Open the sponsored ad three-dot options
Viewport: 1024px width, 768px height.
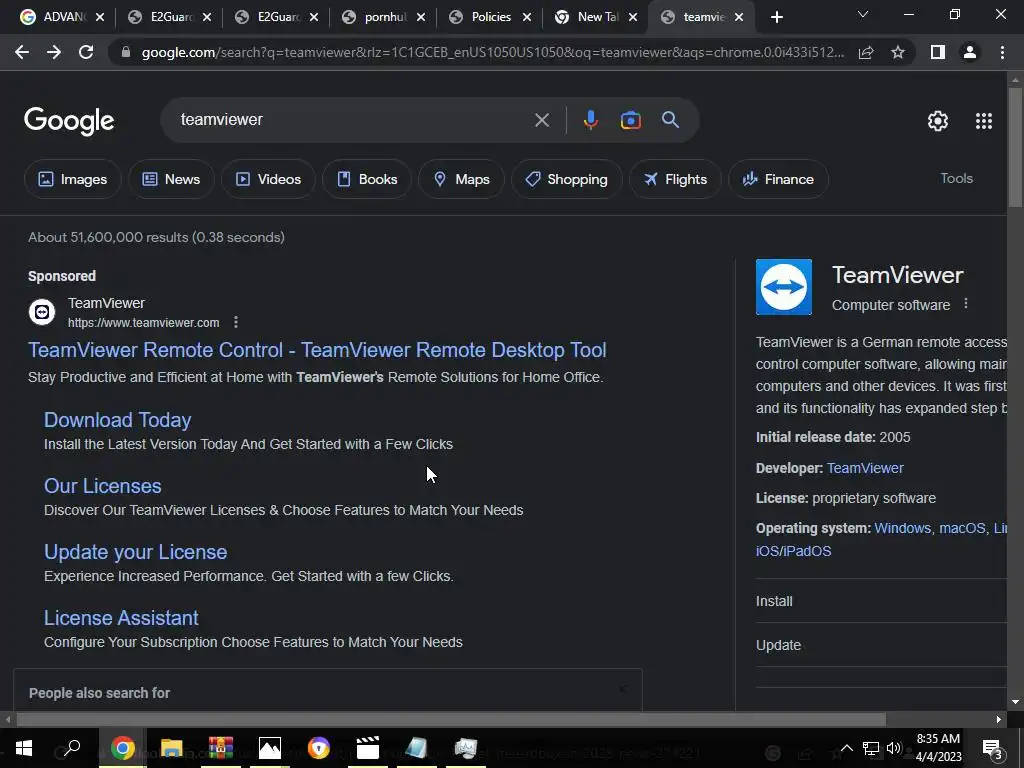click(236, 323)
